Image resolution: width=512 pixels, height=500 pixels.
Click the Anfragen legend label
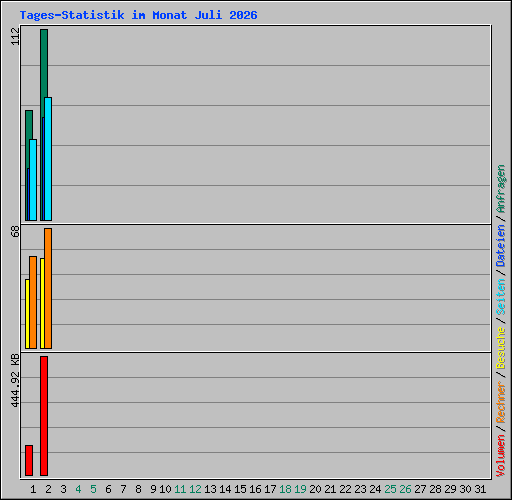click(x=501, y=189)
